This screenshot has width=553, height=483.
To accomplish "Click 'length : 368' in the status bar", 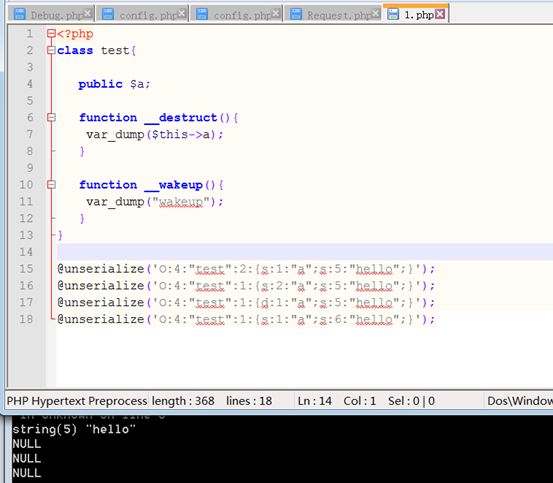I will [x=183, y=401].
